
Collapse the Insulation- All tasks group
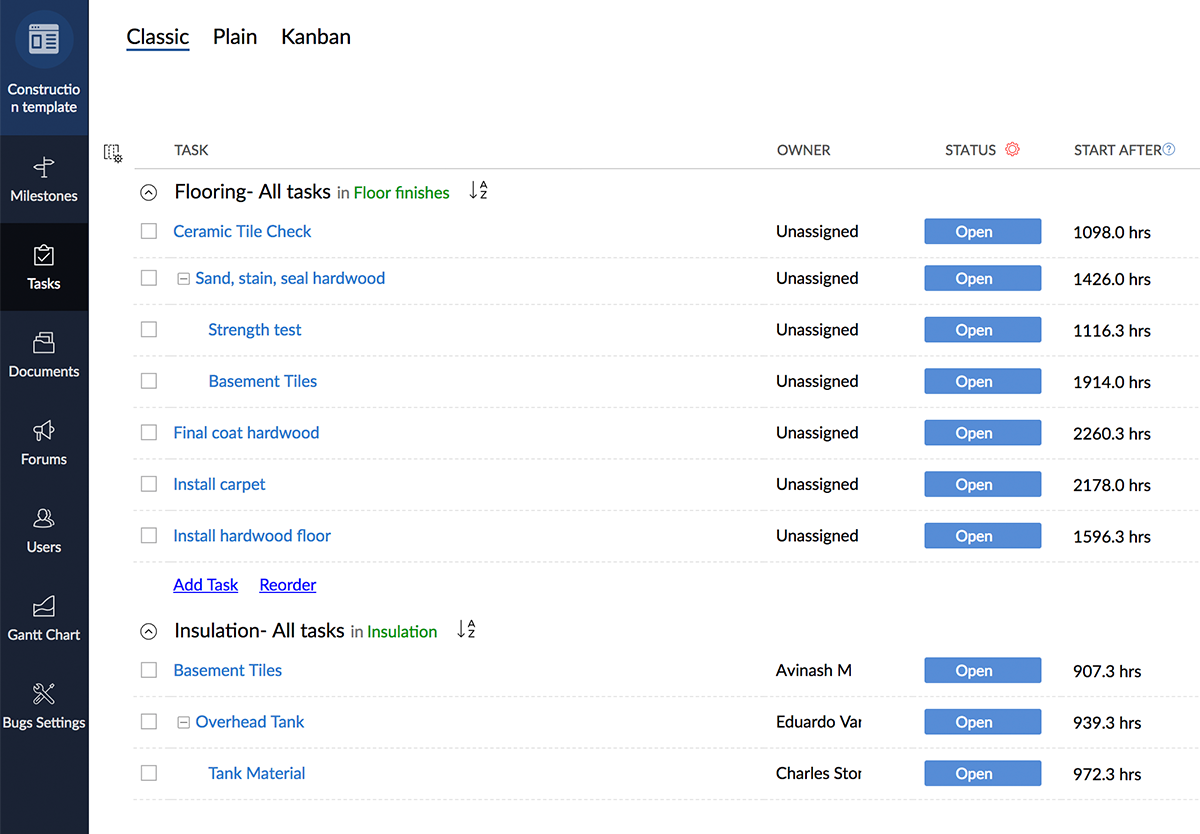point(149,631)
